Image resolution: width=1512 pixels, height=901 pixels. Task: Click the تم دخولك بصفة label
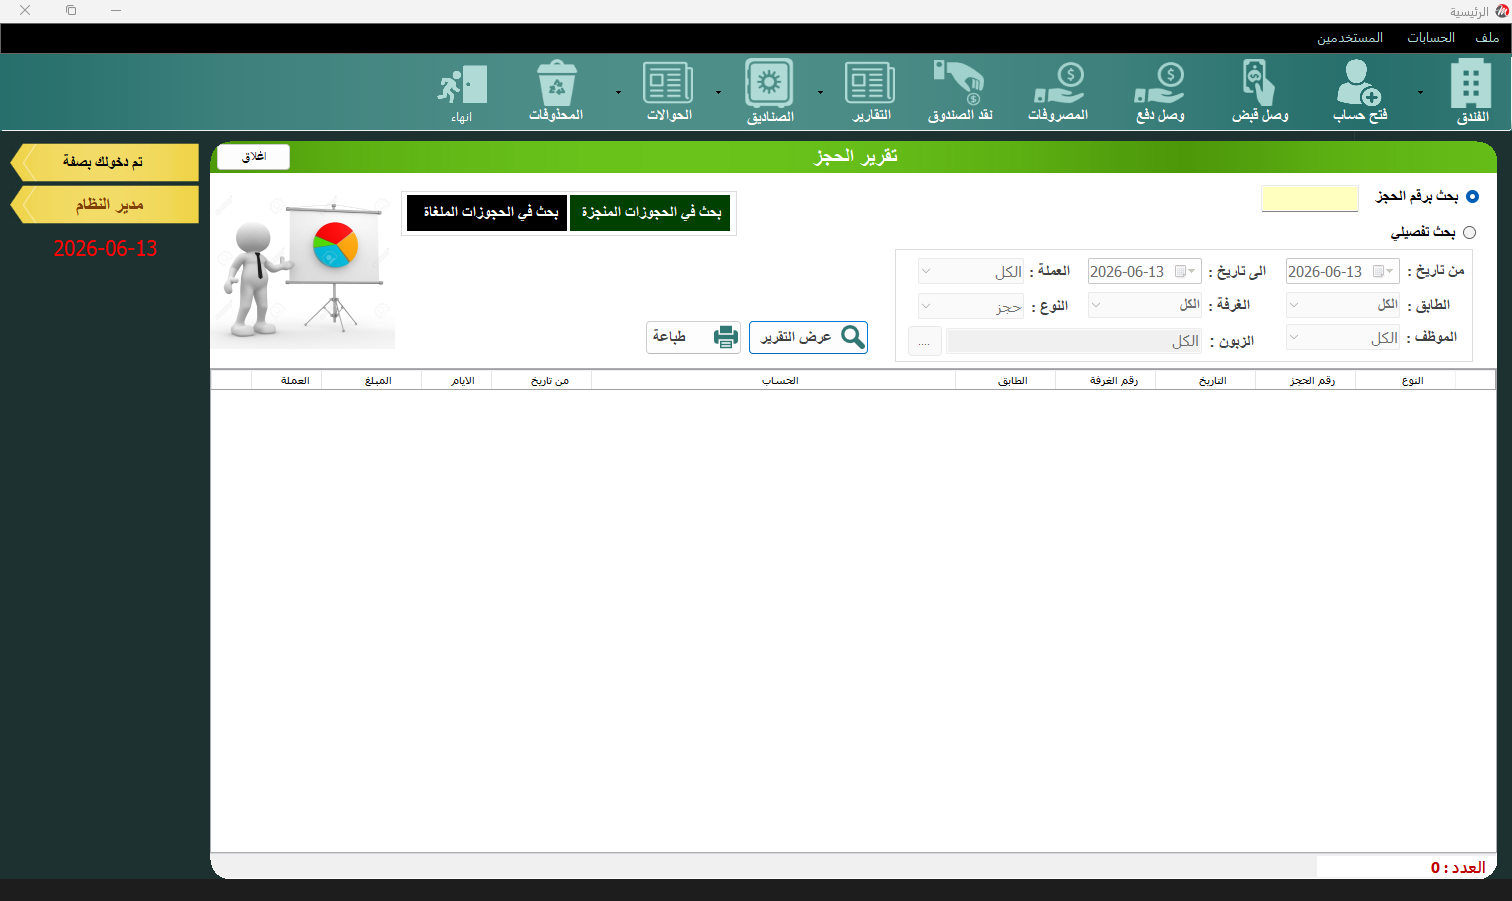point(103,162)
